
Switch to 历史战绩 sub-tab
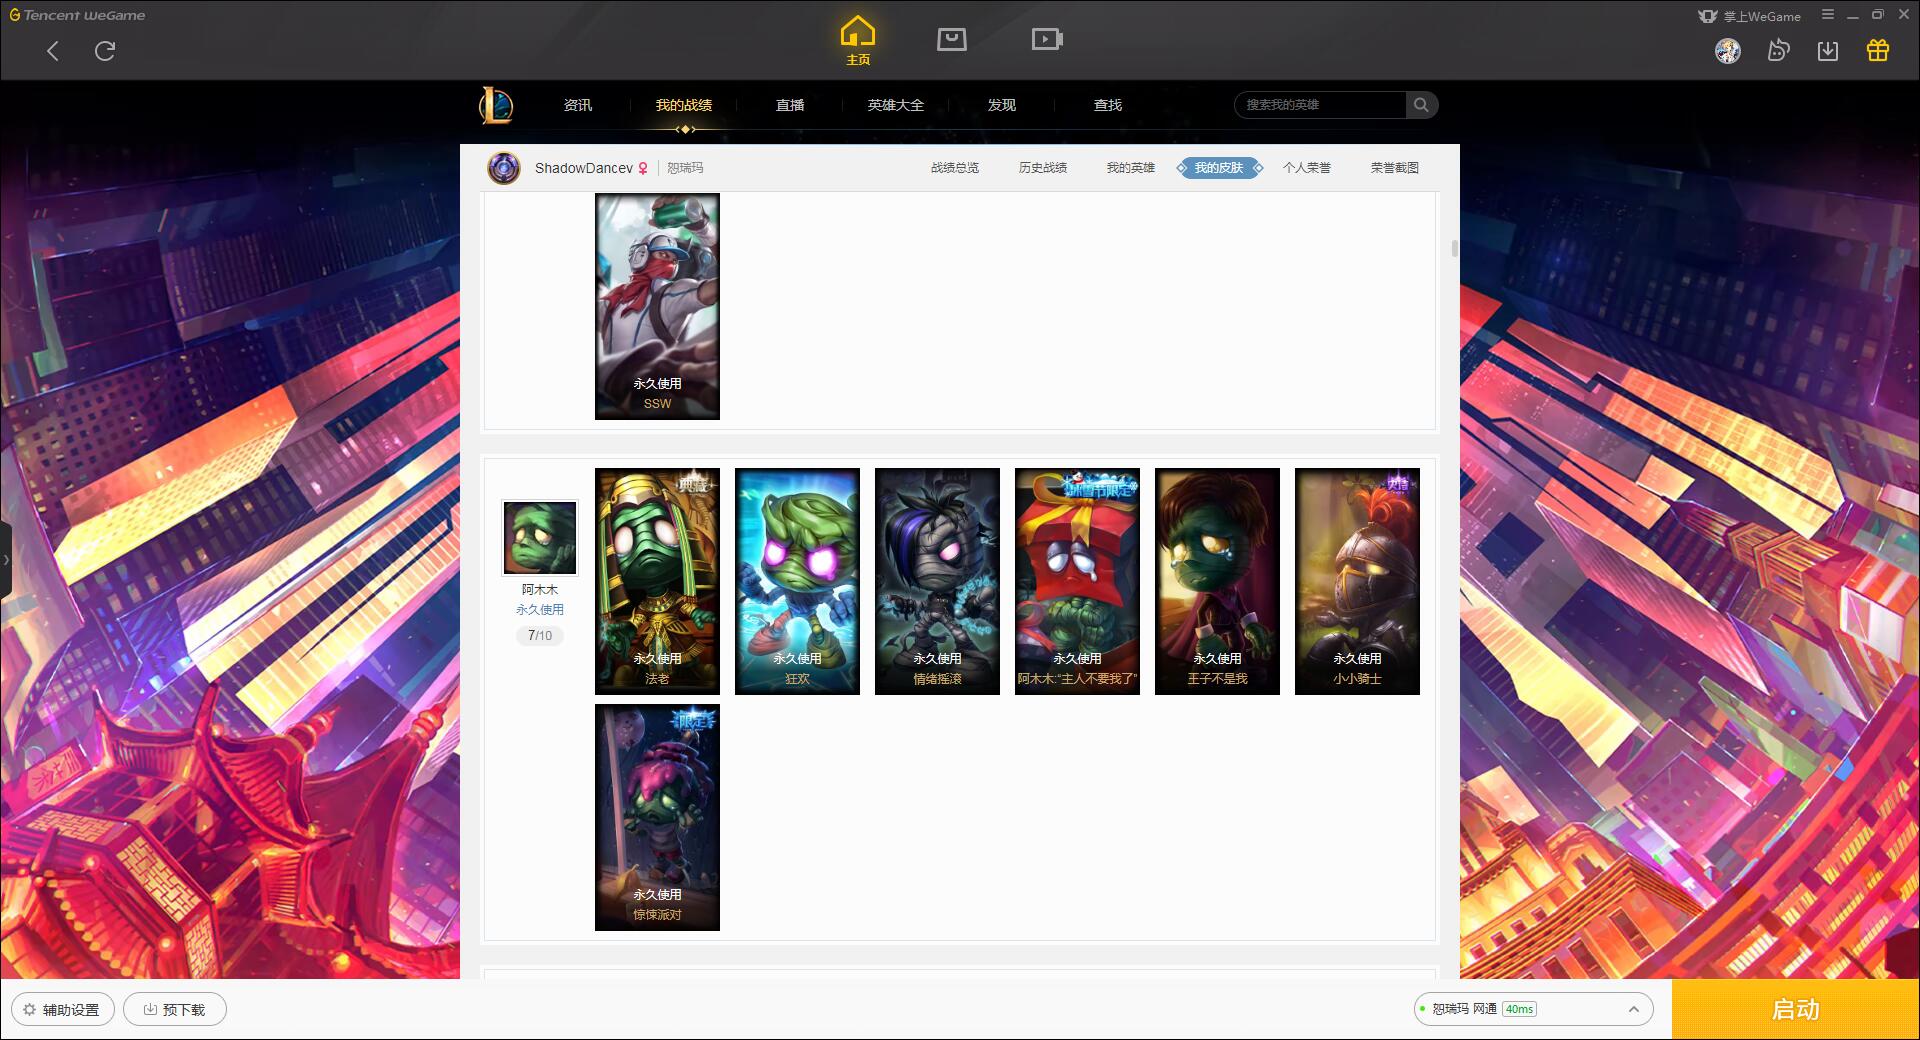click(x=1043, y=168)
